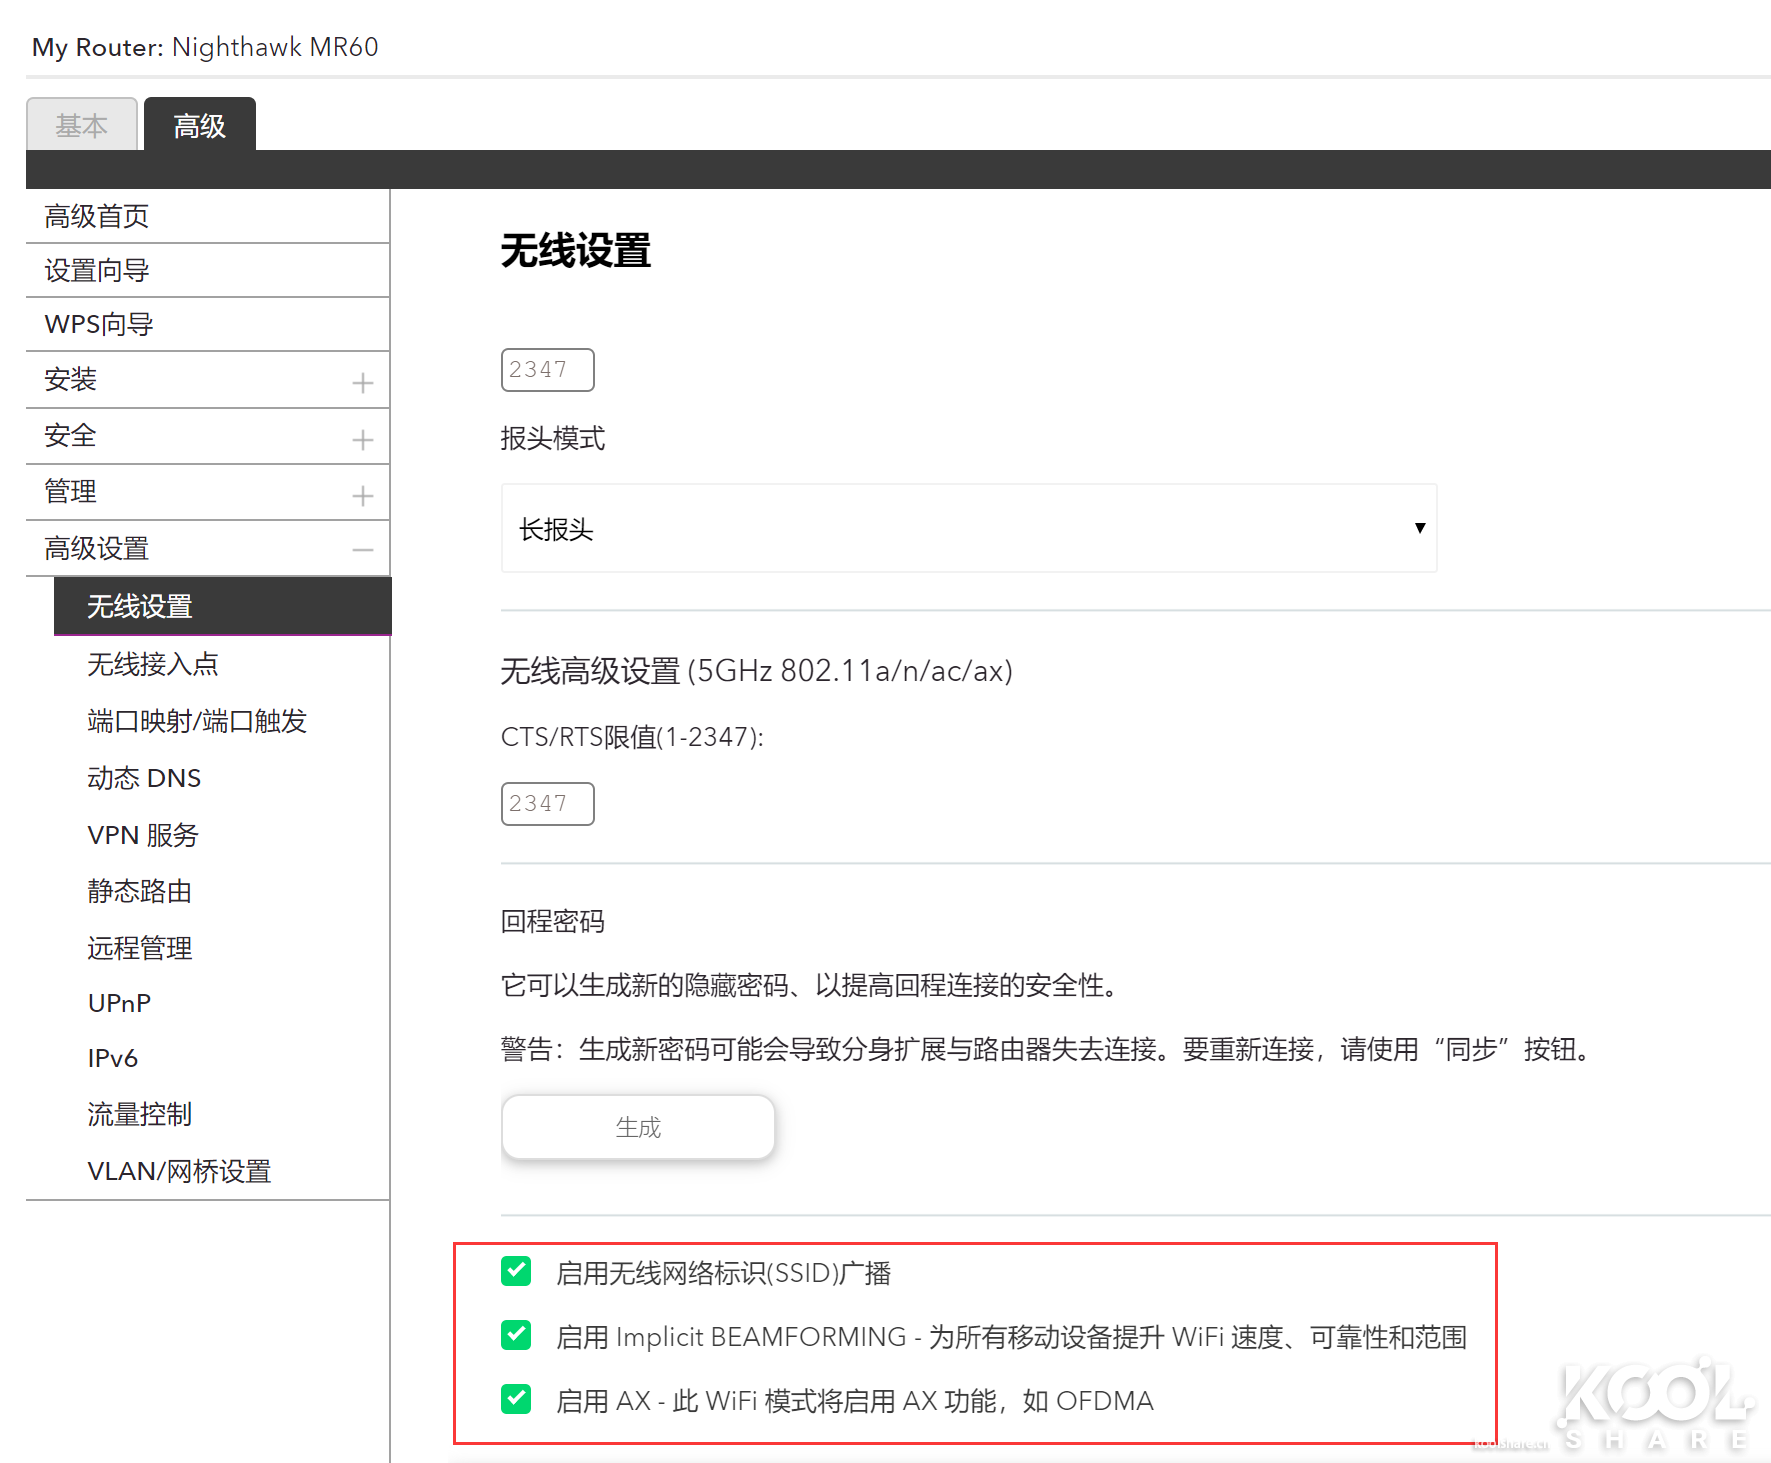Go to 流量控制 page
This screenshot has height=1463, width=1771.
(139, 1114)
